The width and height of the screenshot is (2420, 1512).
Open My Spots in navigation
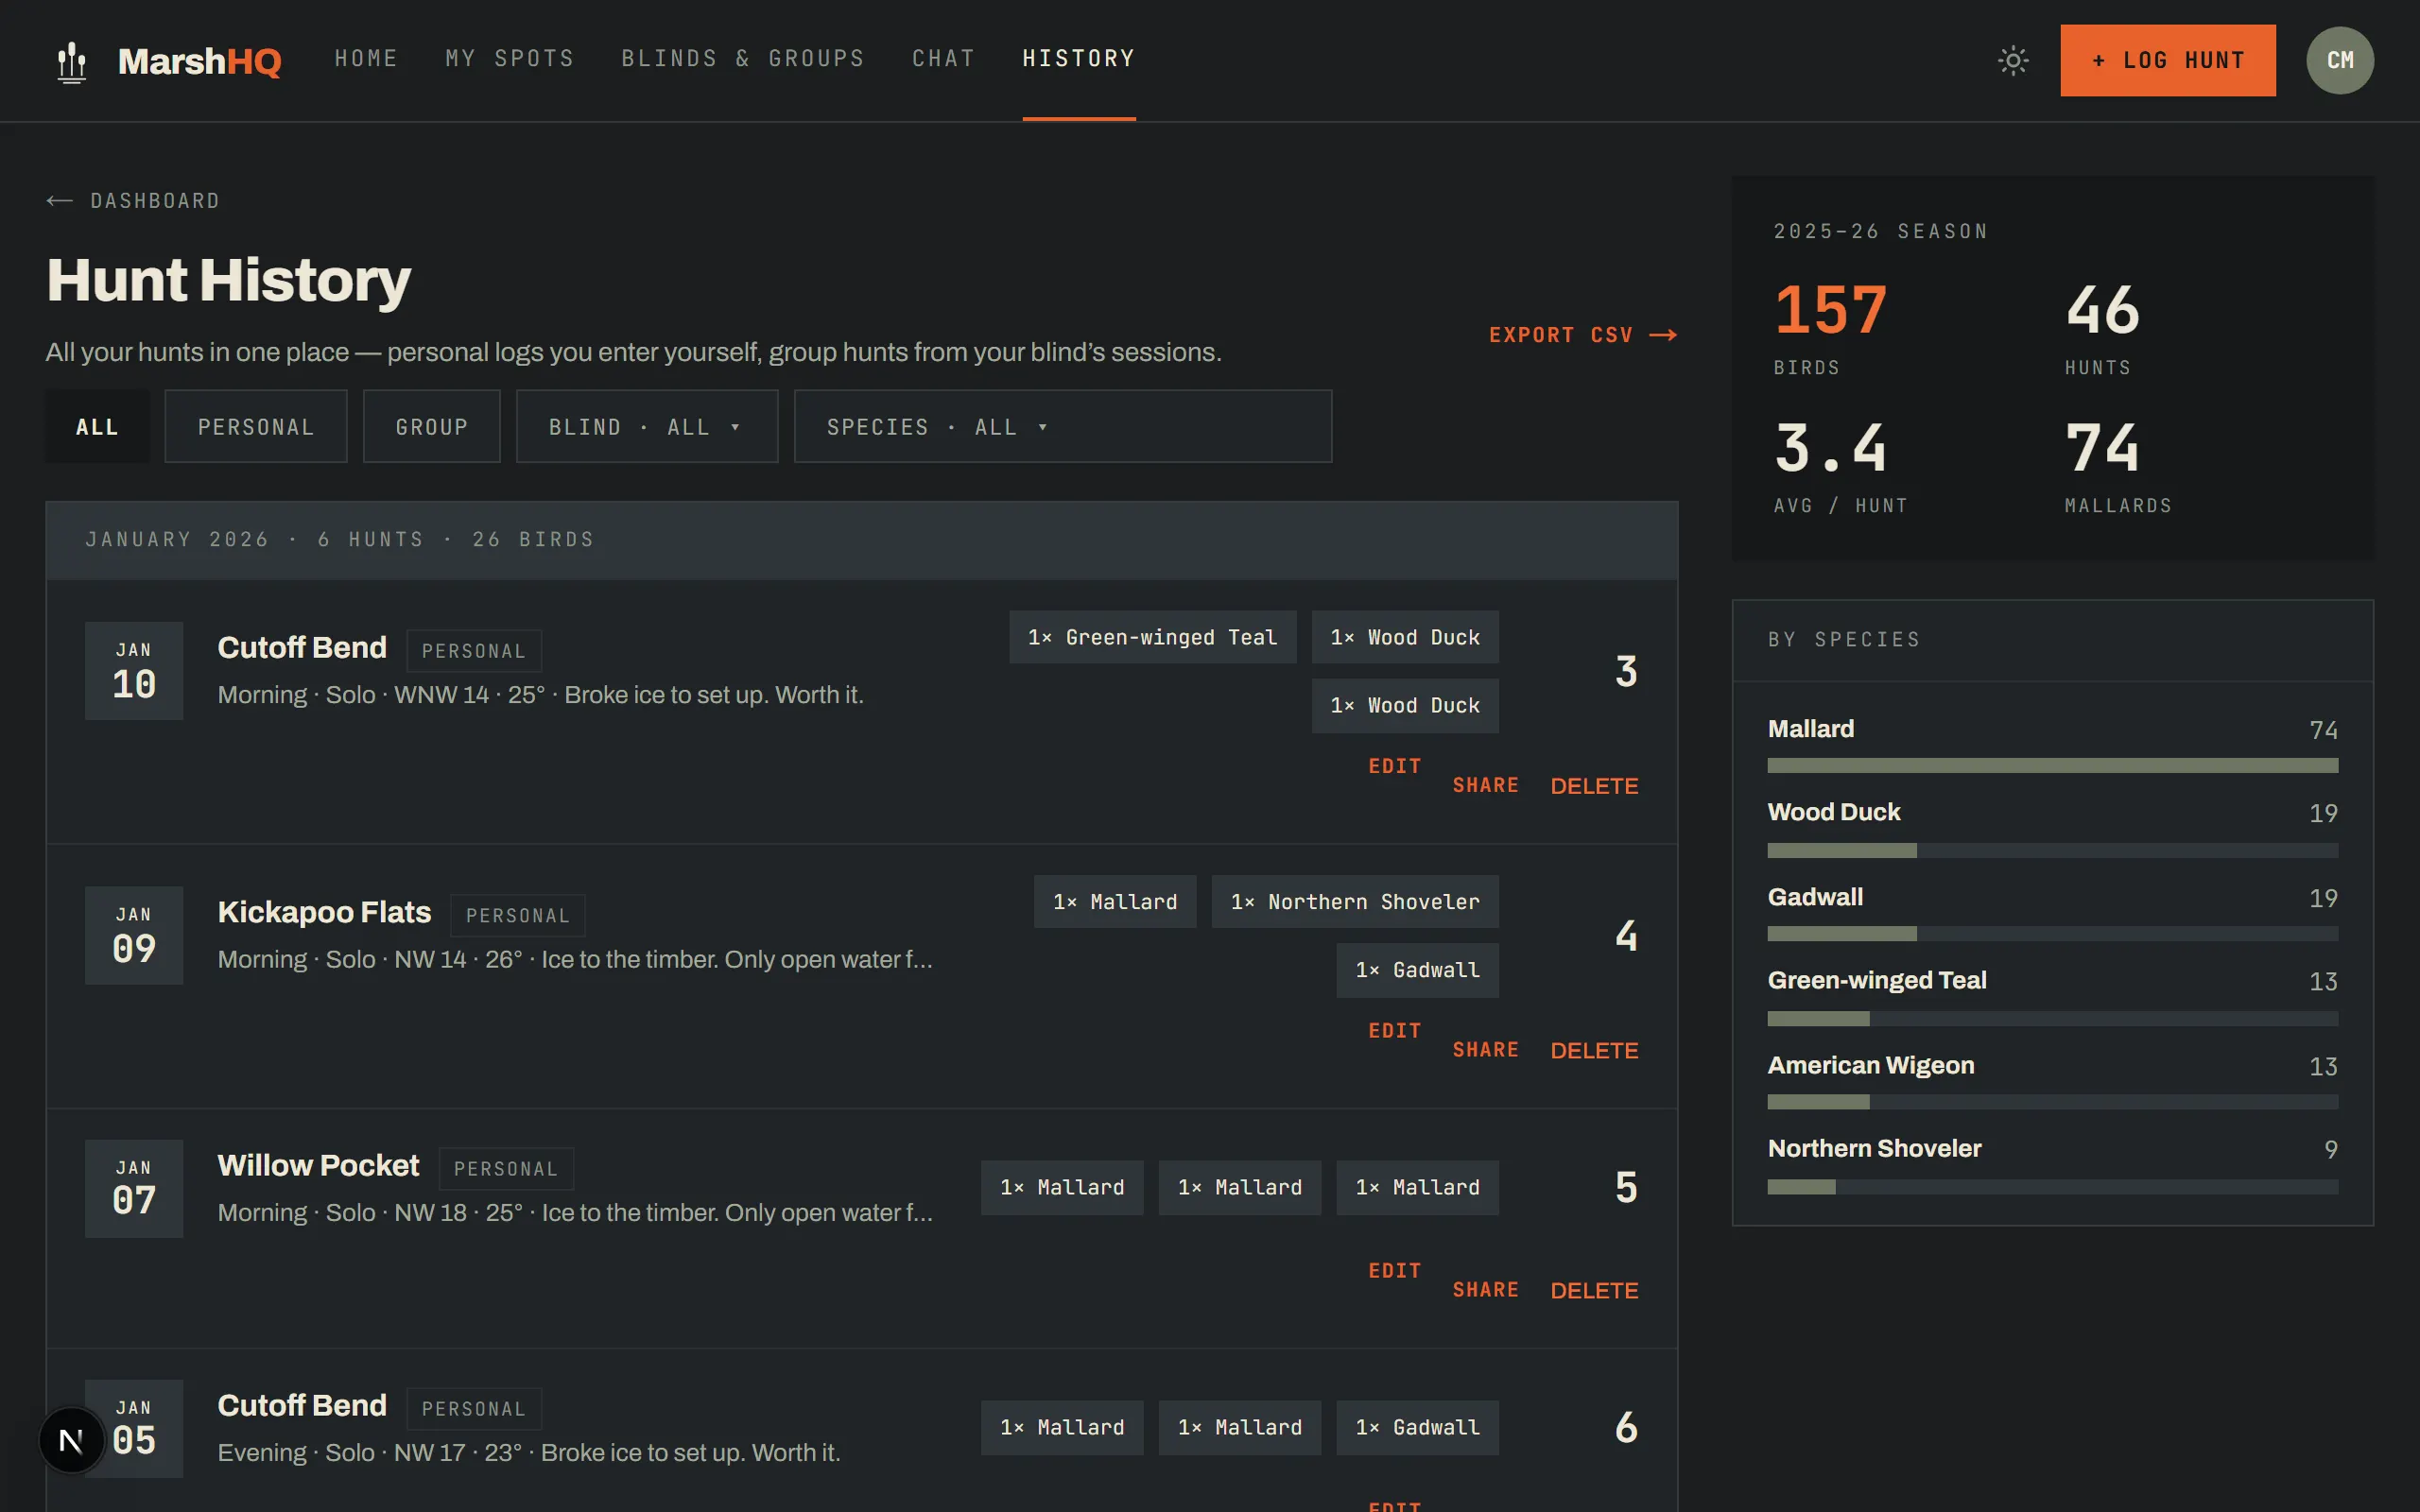point(510,59)
